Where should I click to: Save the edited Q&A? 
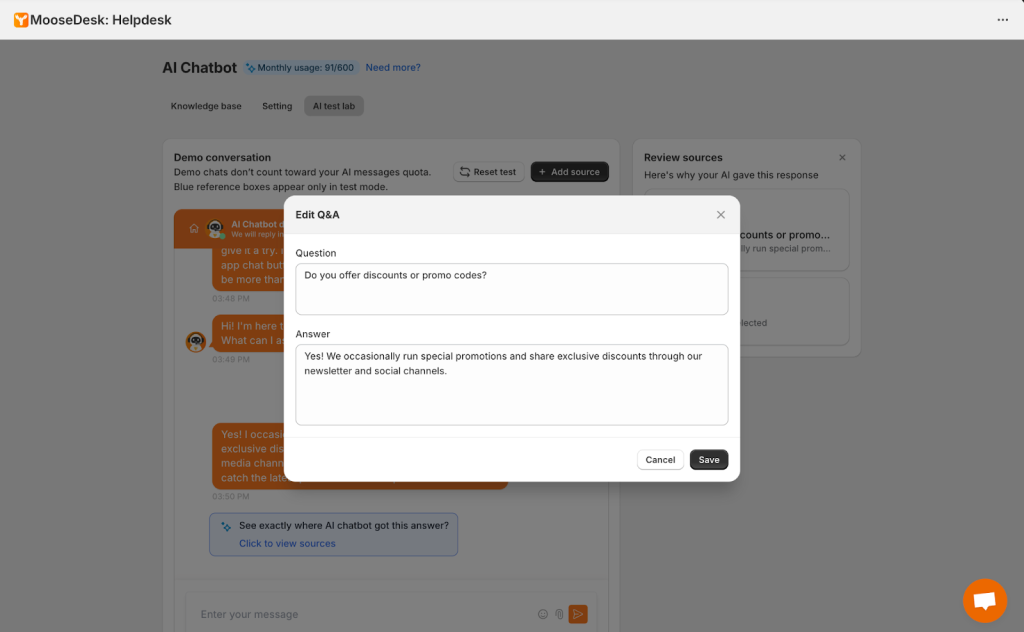[708, 460]
